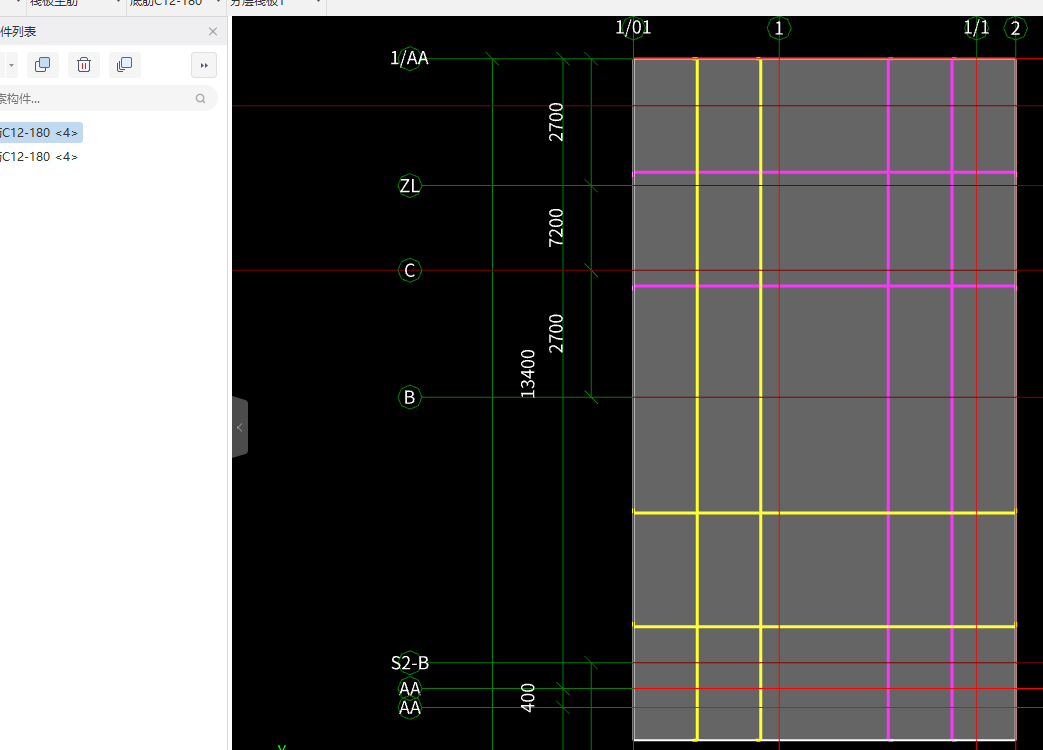
Task: Open the 分层筏板1 dropdown
Action: (x=275, y=4)
